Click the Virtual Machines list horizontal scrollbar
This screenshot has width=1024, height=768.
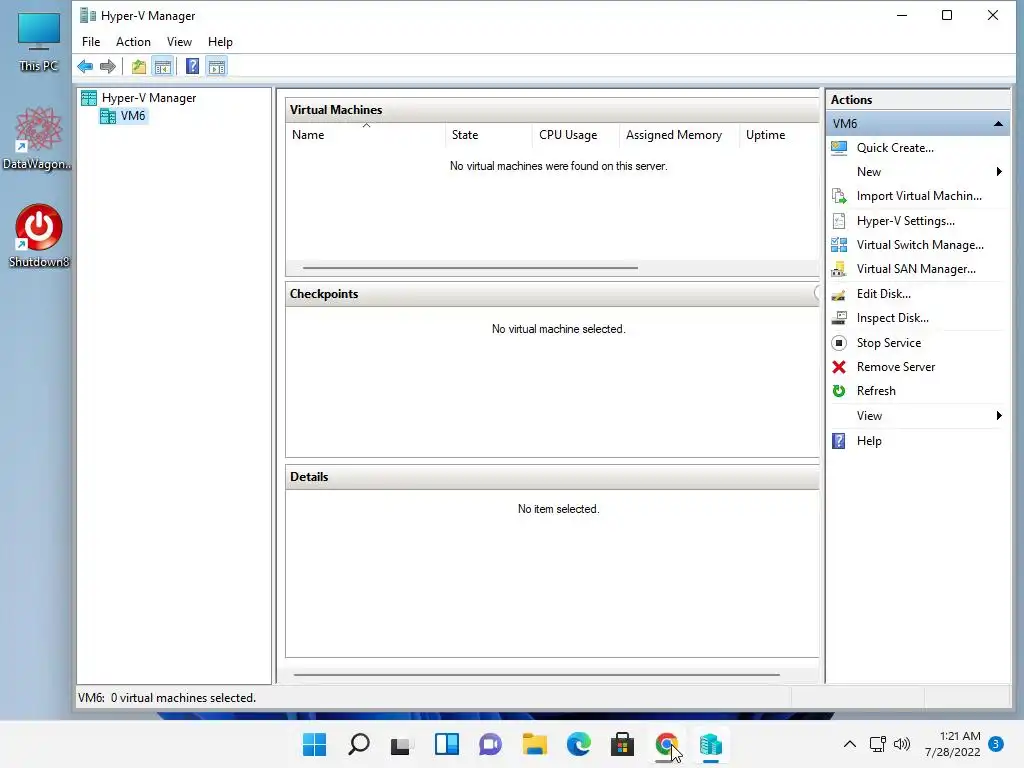point(470,268)
